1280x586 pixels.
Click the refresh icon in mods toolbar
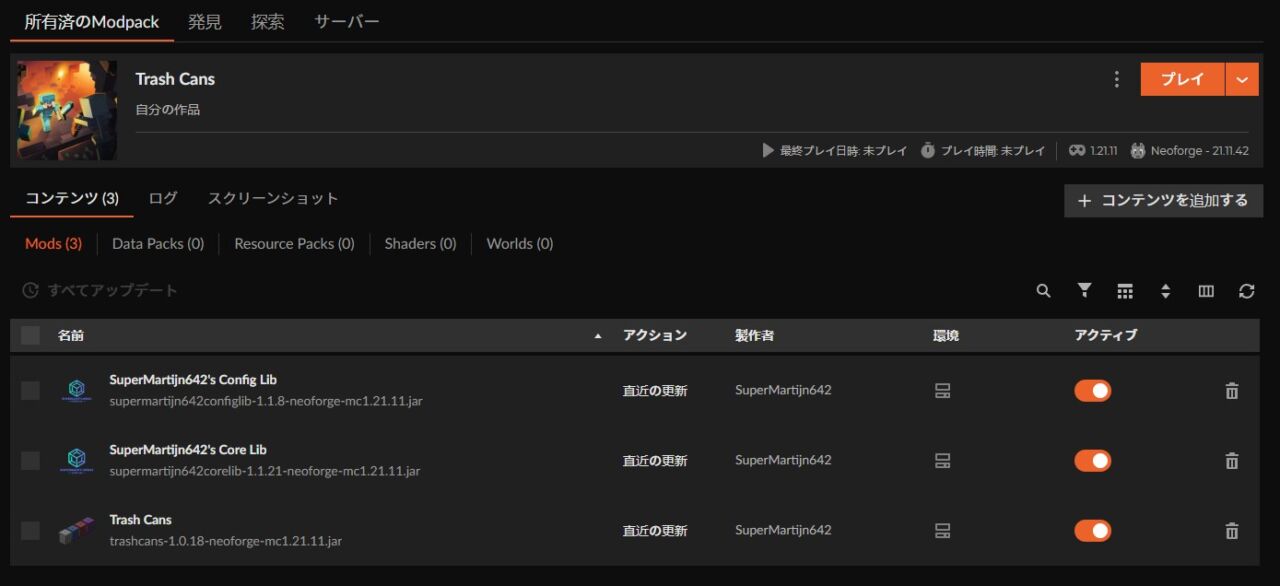pos(1246,291)
